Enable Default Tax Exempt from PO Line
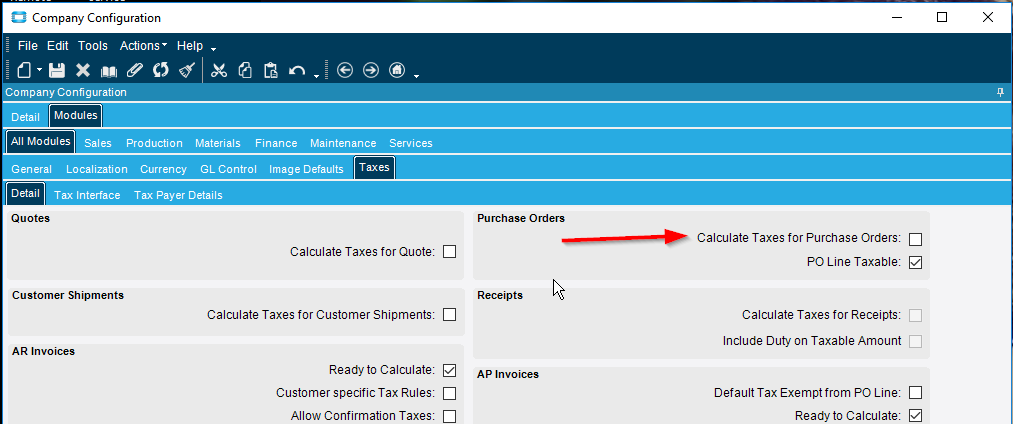This screenshot has height=424, width=1013. (915, 392)
